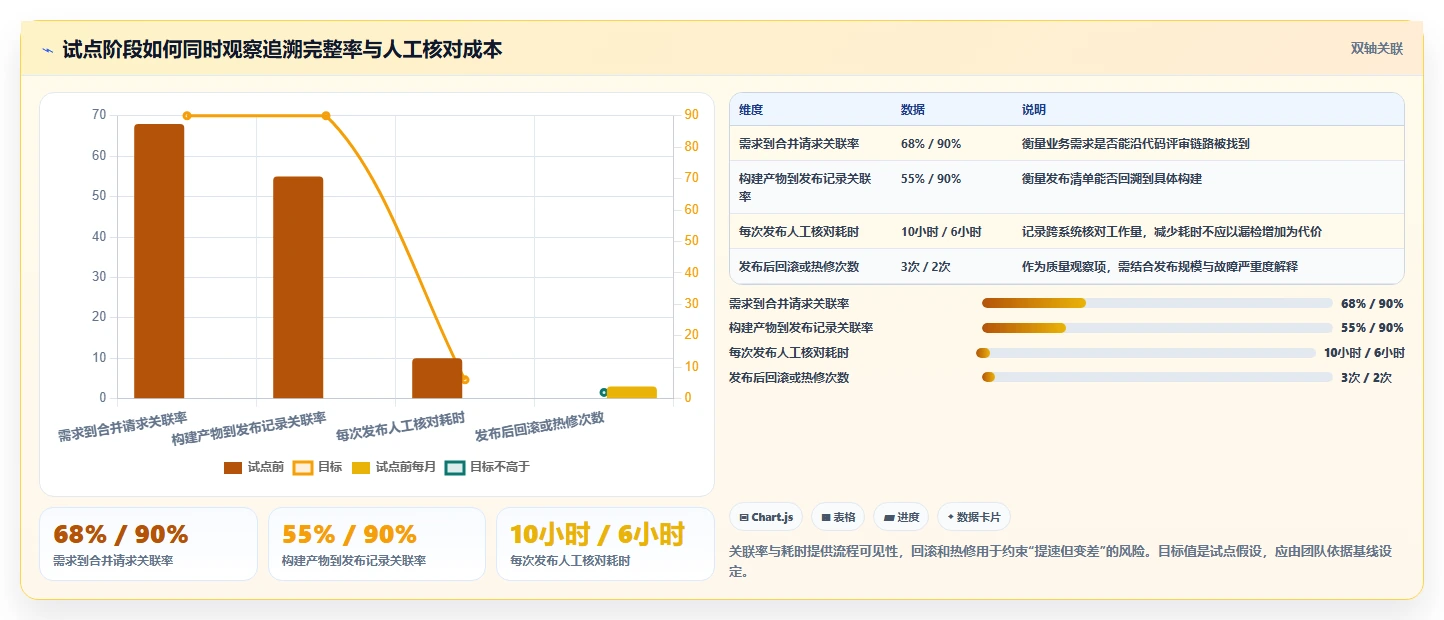Click x-axis label 每次发布人工核对耗时

(x=401, y=427)
